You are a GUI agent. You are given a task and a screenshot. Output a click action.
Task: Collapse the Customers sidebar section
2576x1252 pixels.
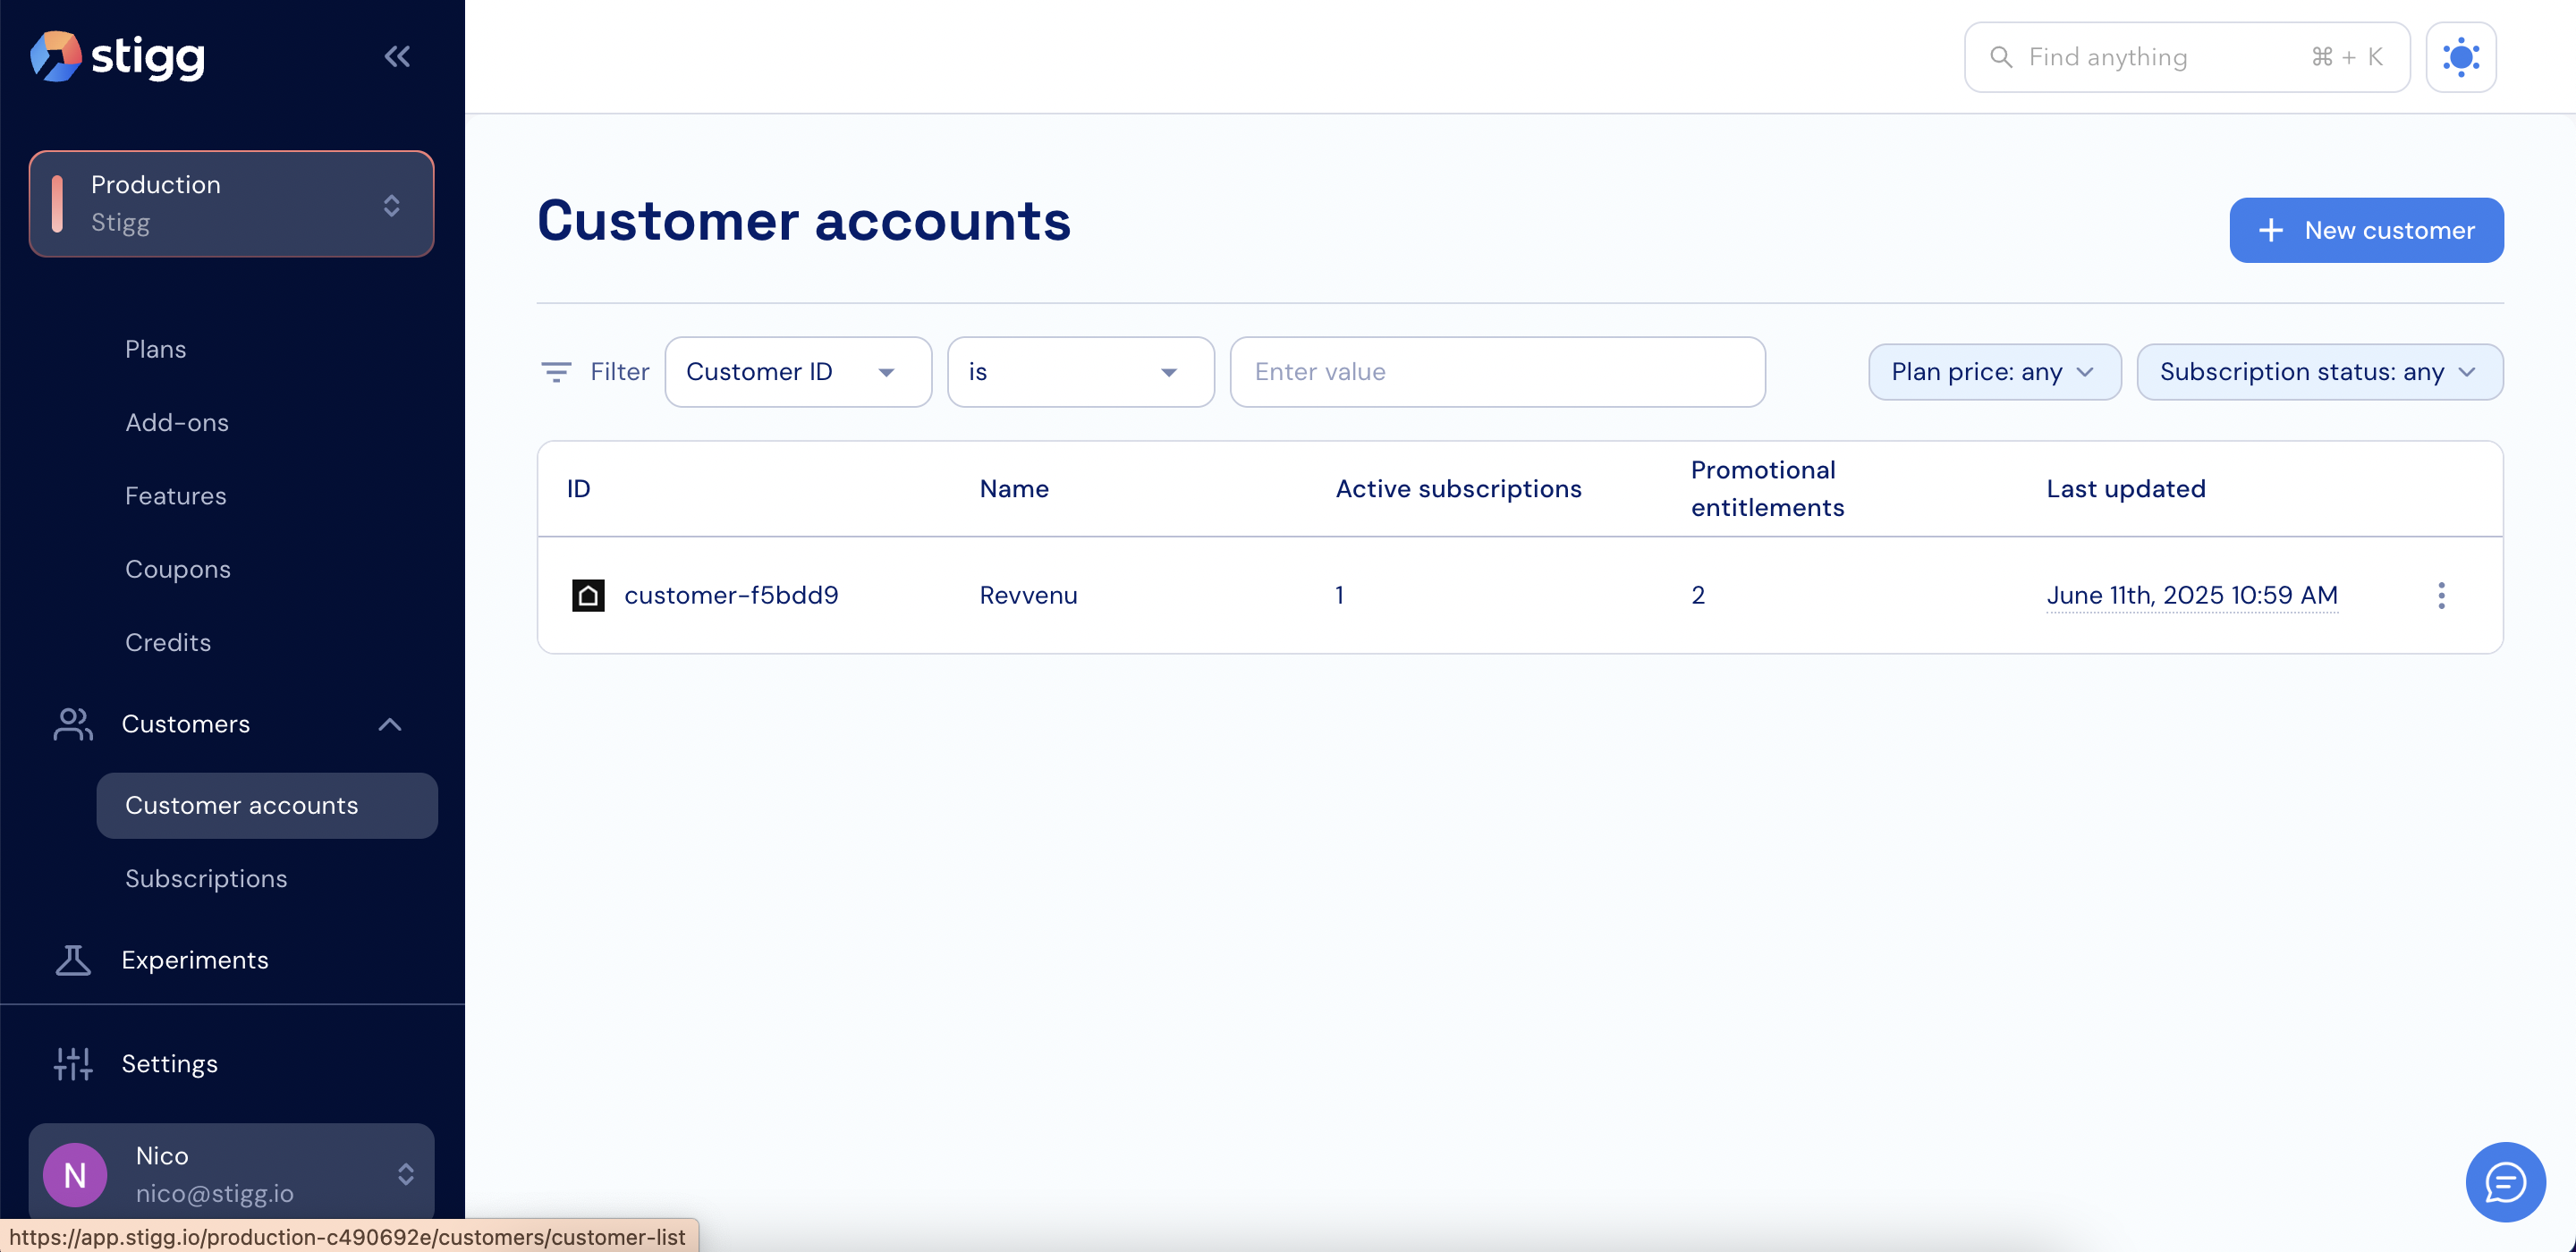(x=390, y=724)
